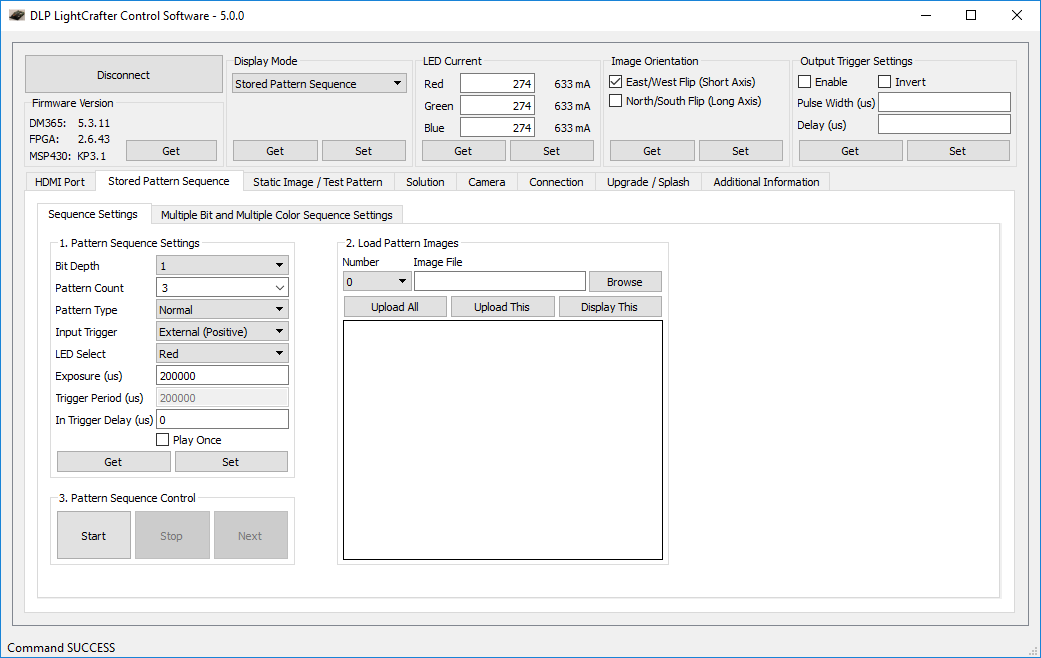Expand the Pattern Count combo box
Viewport: 1041px width, 658px height.
coord(222,288)
